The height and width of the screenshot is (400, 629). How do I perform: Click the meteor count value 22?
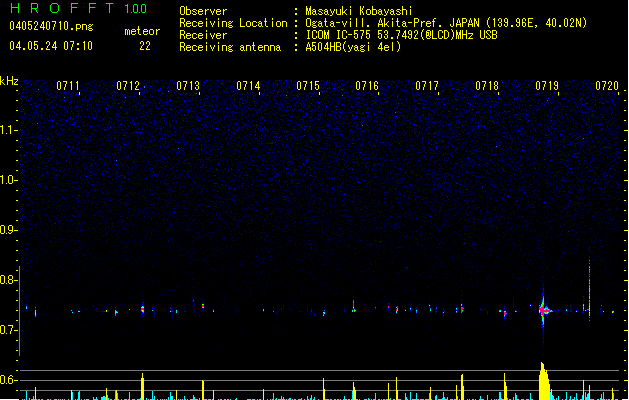(x=145, y=46)
